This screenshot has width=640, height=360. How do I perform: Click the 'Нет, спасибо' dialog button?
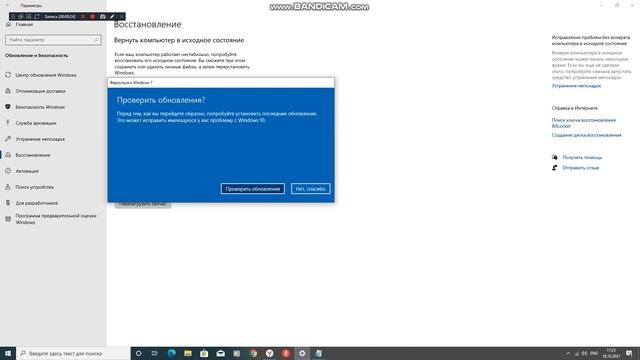point(311,189)
